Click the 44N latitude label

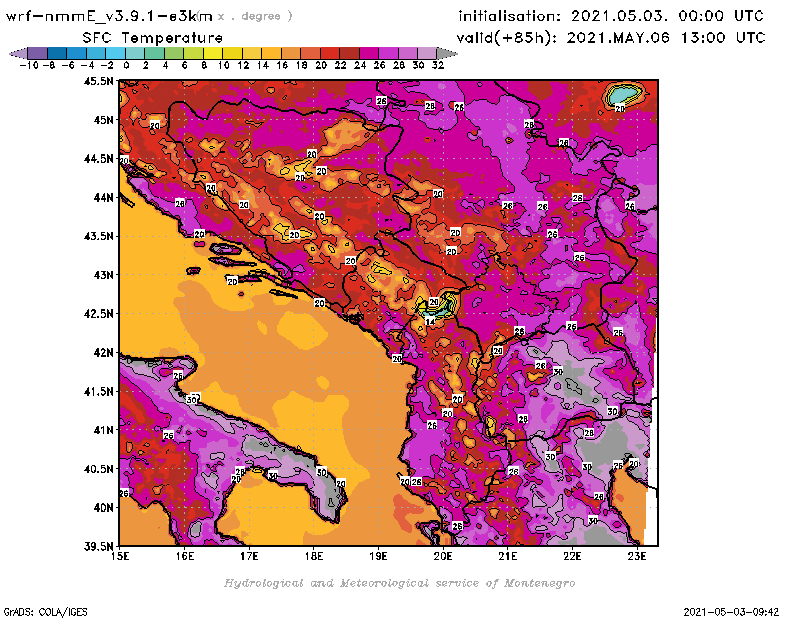[x=103, y=197]
